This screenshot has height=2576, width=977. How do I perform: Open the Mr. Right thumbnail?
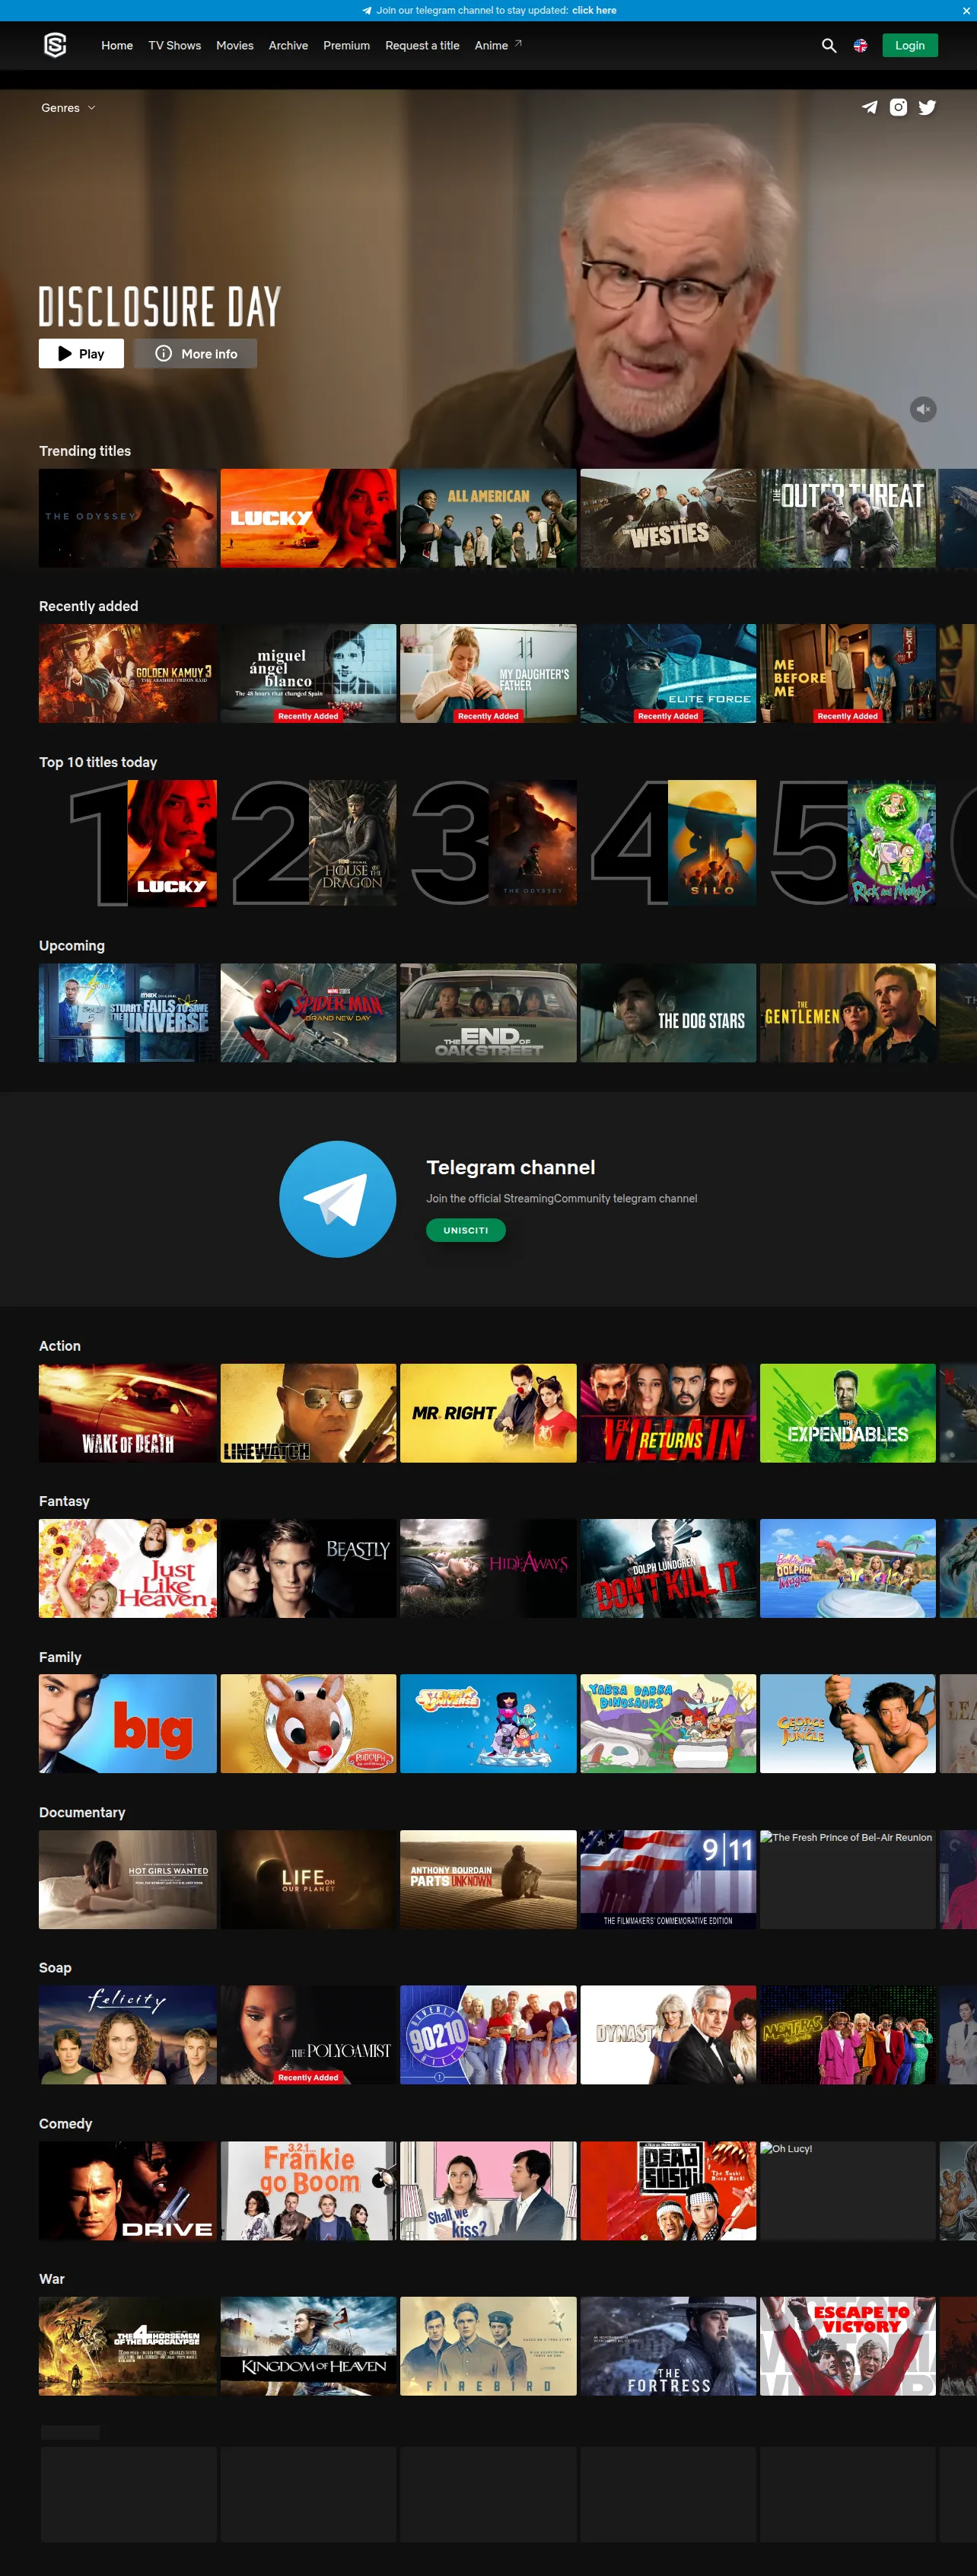(488, 1413)
